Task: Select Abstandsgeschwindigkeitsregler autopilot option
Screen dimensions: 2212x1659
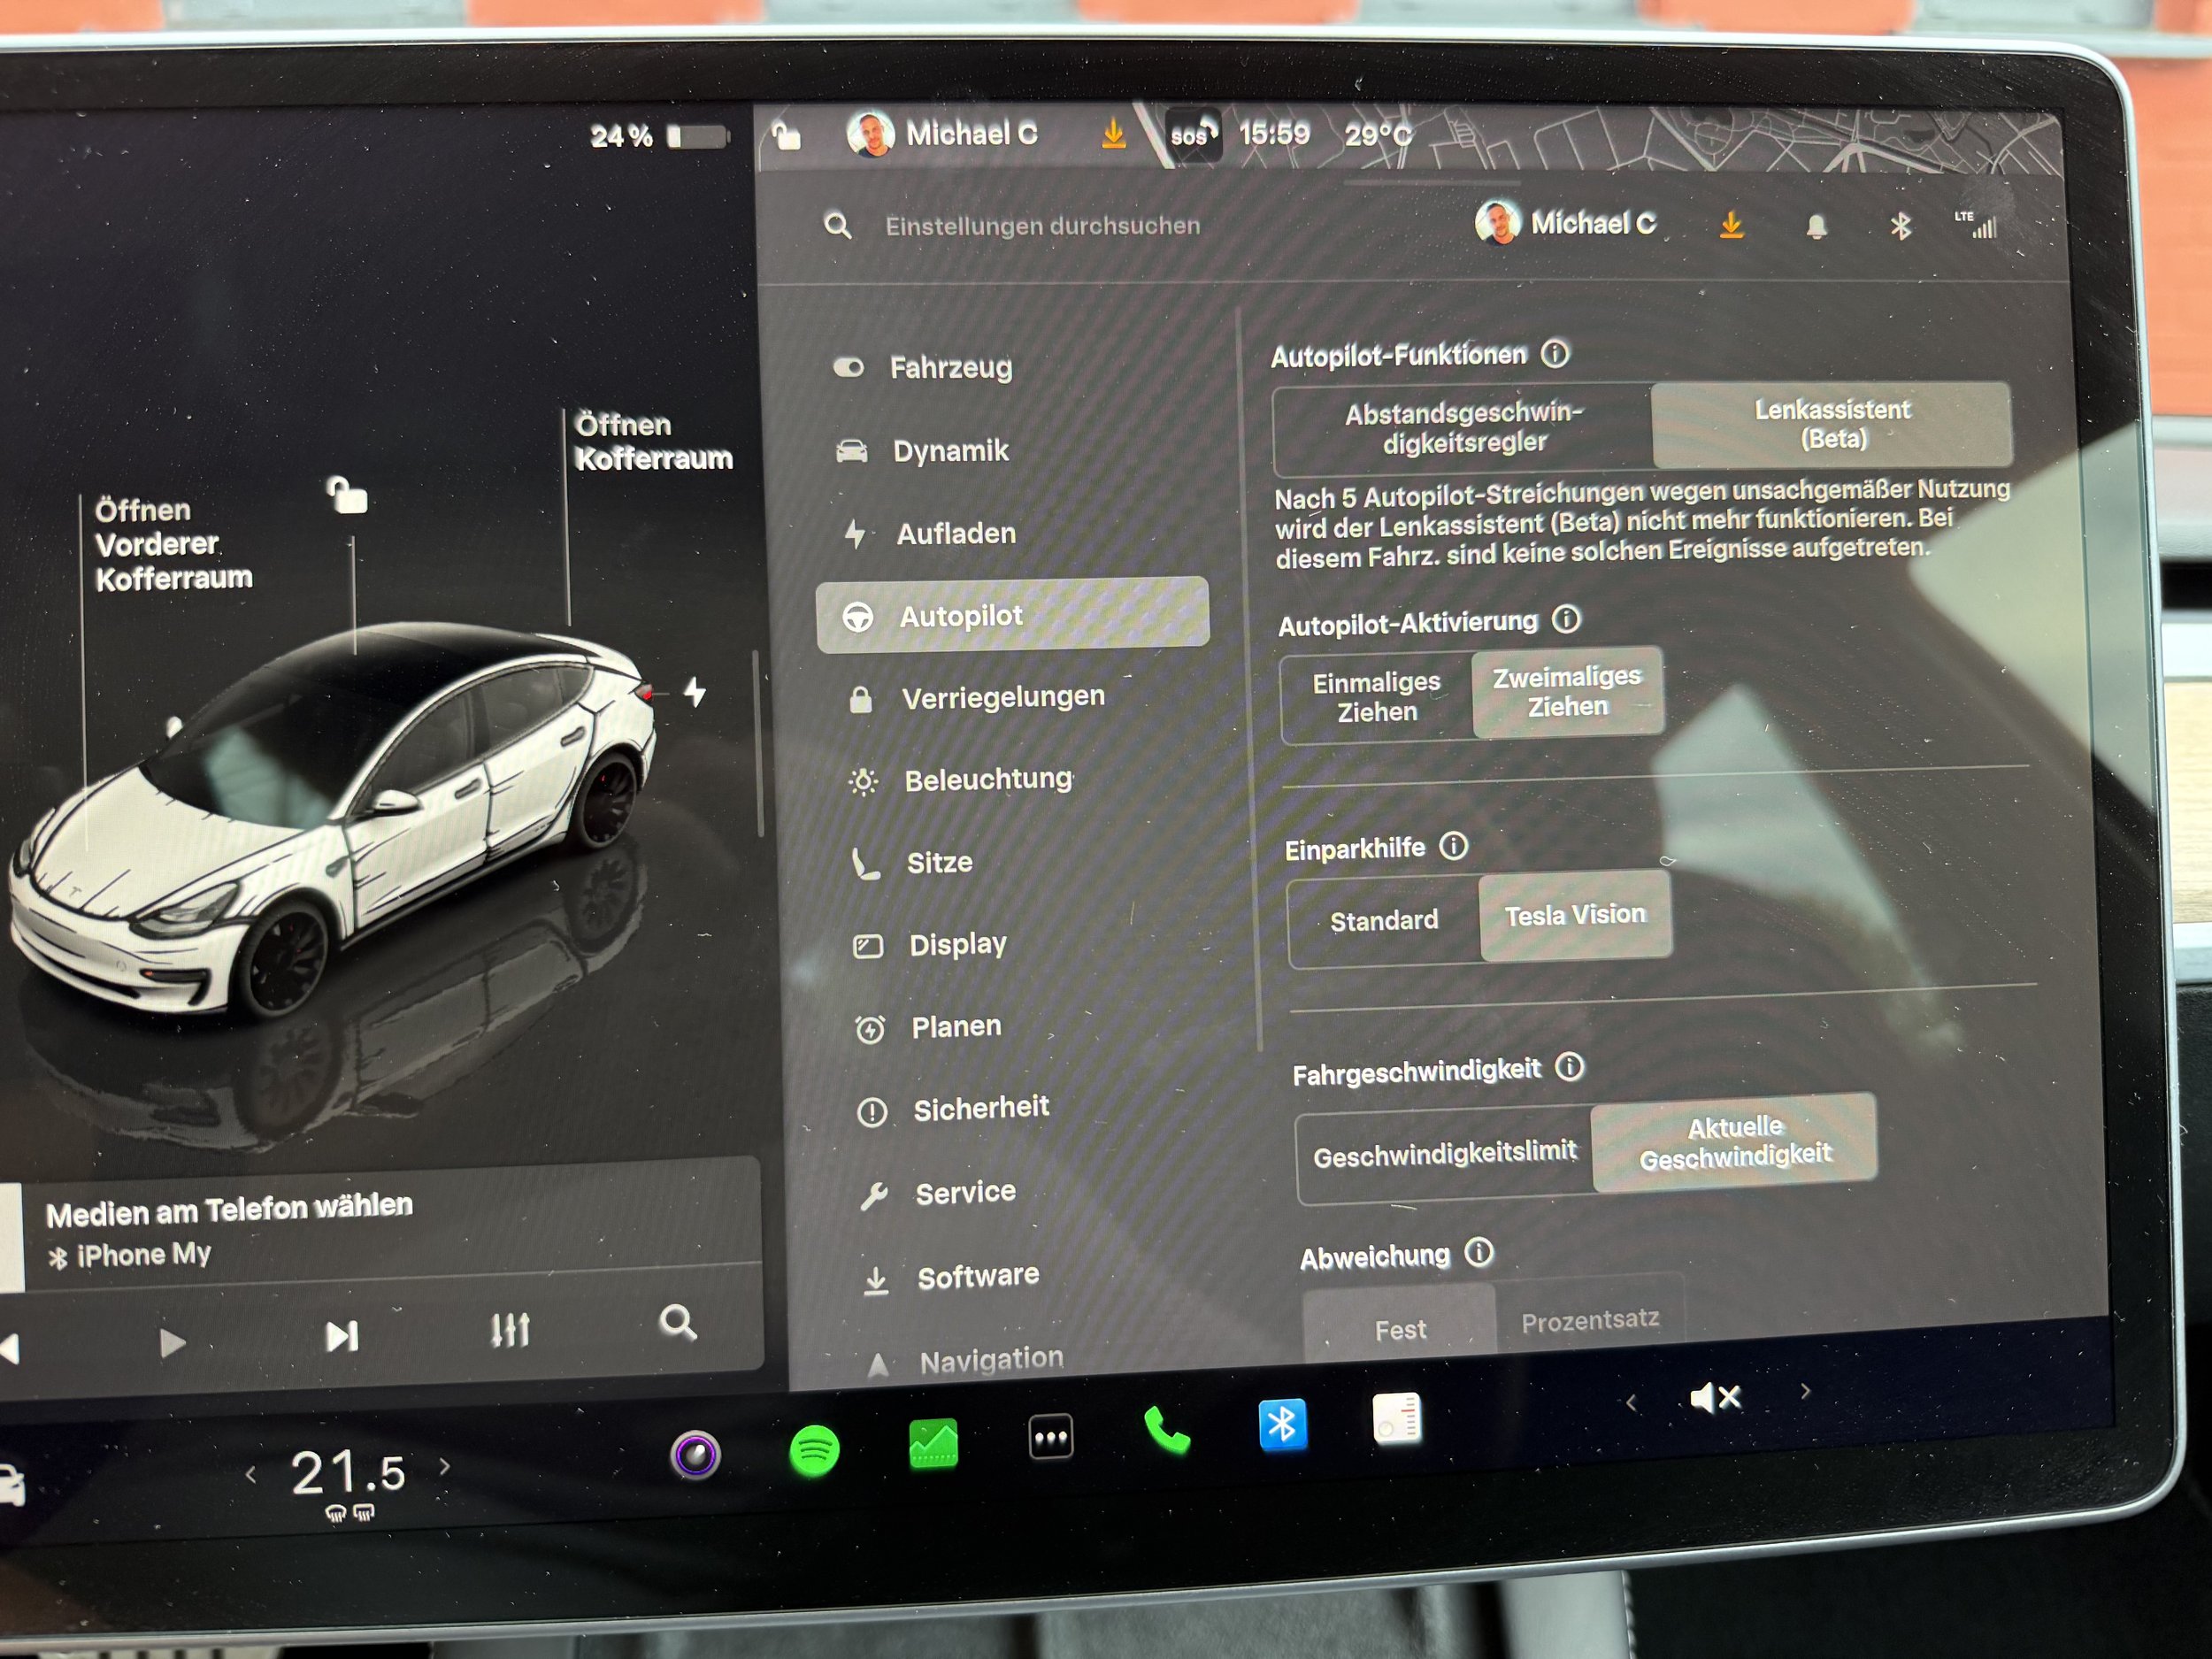Action: click(x=1463, y=428)
